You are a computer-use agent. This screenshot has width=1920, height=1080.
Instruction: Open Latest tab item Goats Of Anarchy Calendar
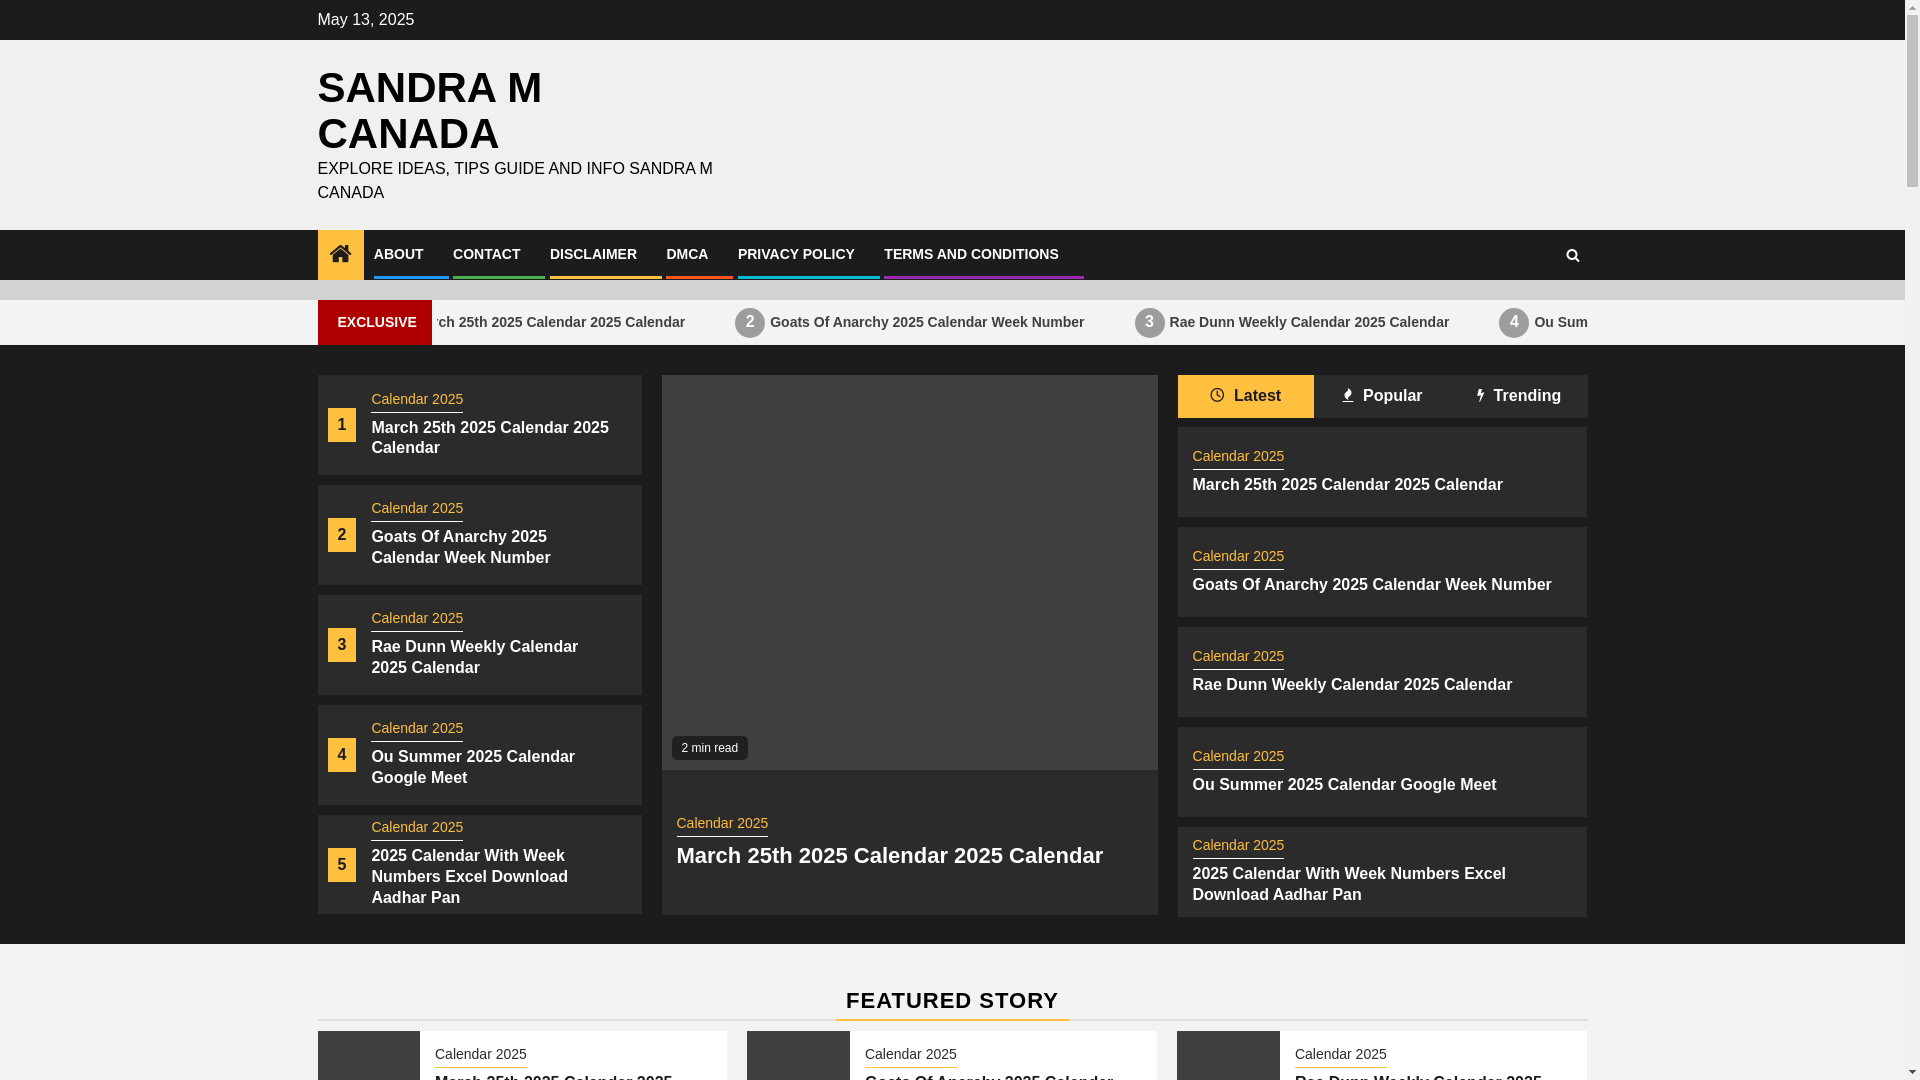[x=1371, y=584]
